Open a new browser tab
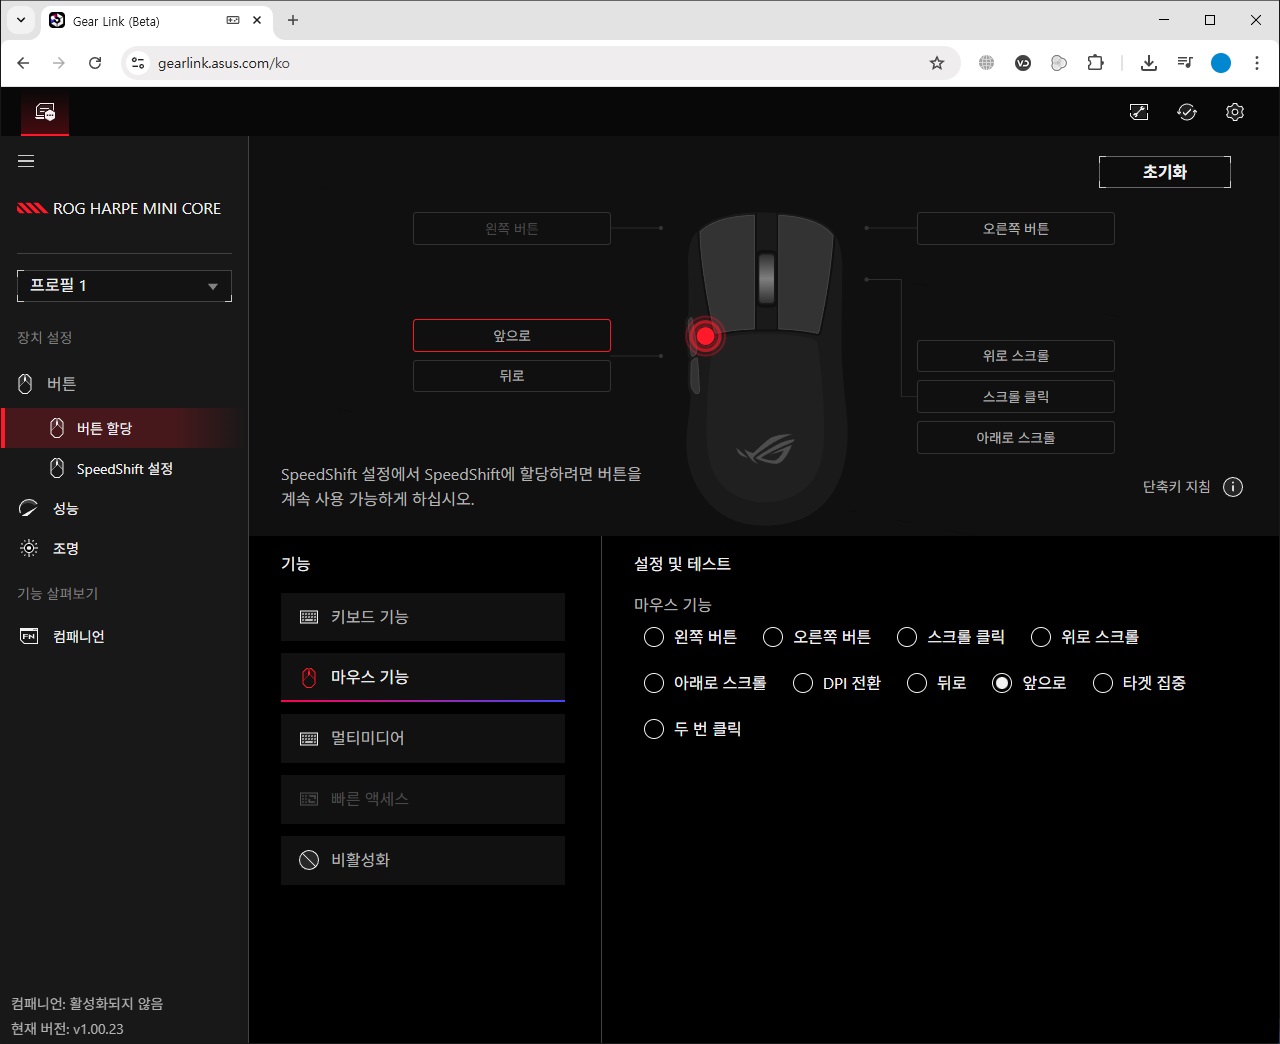Image resolution: width=1280 pixels, height=1044 pixels. tap(293, 20)
